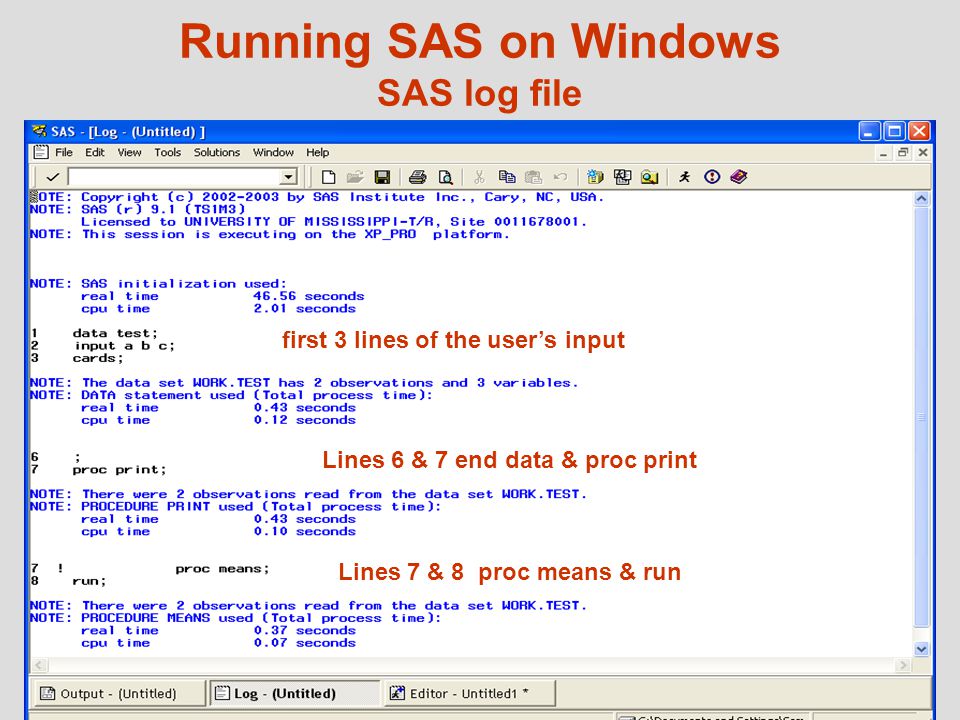The height and width of the screenshot is (720, 960).
Task: Restore the inner Log child window
Action: point(903,153)
